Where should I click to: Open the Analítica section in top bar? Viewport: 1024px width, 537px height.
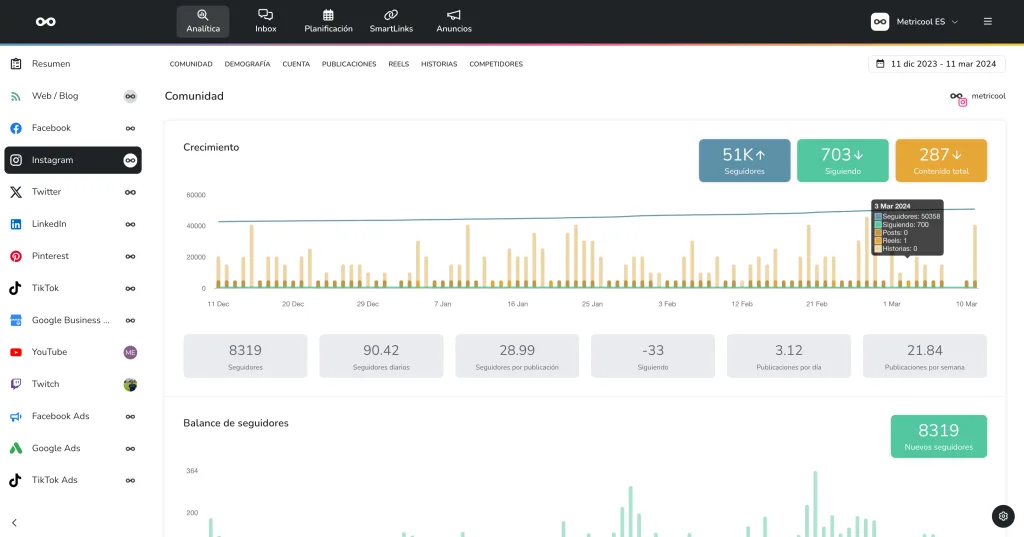click(203, 21)
